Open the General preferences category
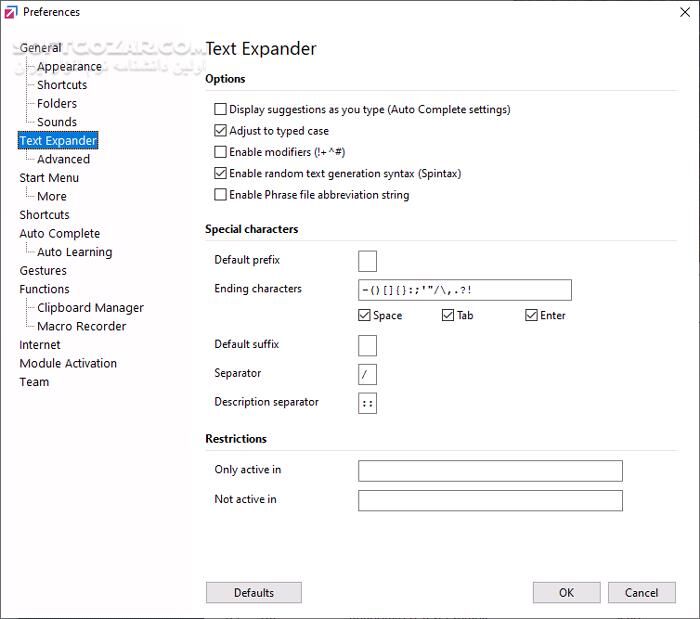The height and width of the screenshot is (619, 700). pyautogui.click(x=40, y=48)
